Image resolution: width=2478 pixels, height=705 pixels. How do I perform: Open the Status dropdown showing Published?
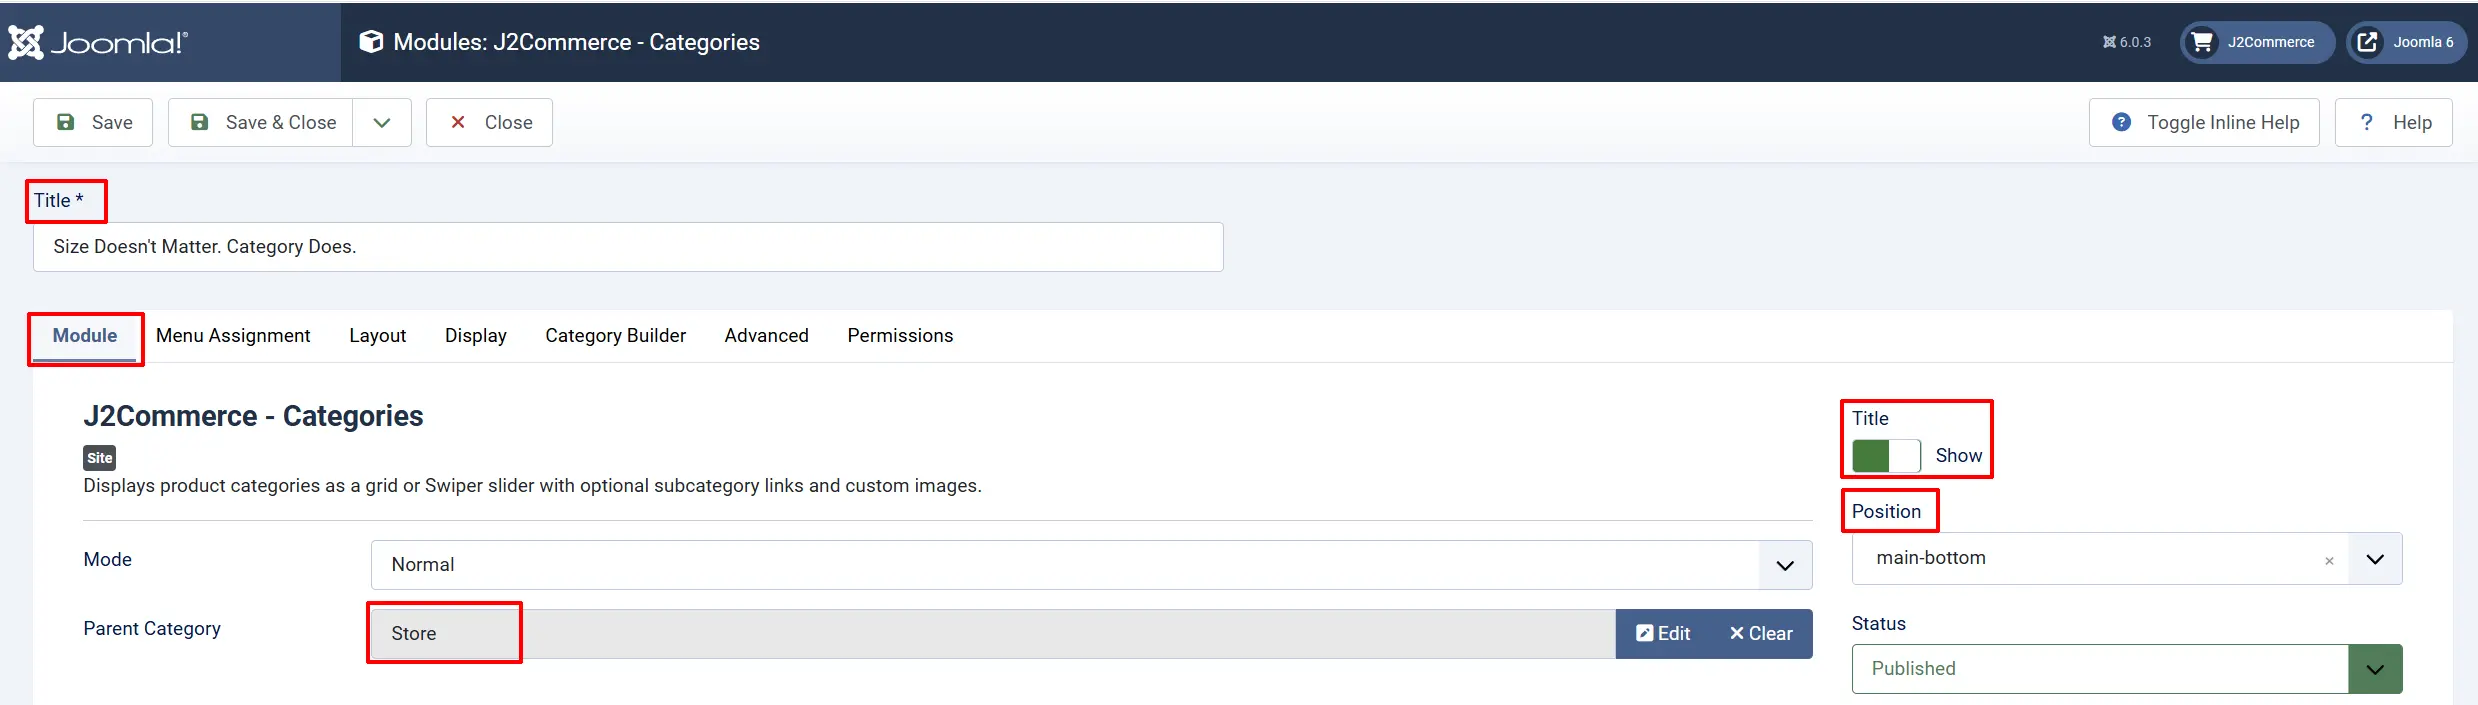[x=2127, y=669]
